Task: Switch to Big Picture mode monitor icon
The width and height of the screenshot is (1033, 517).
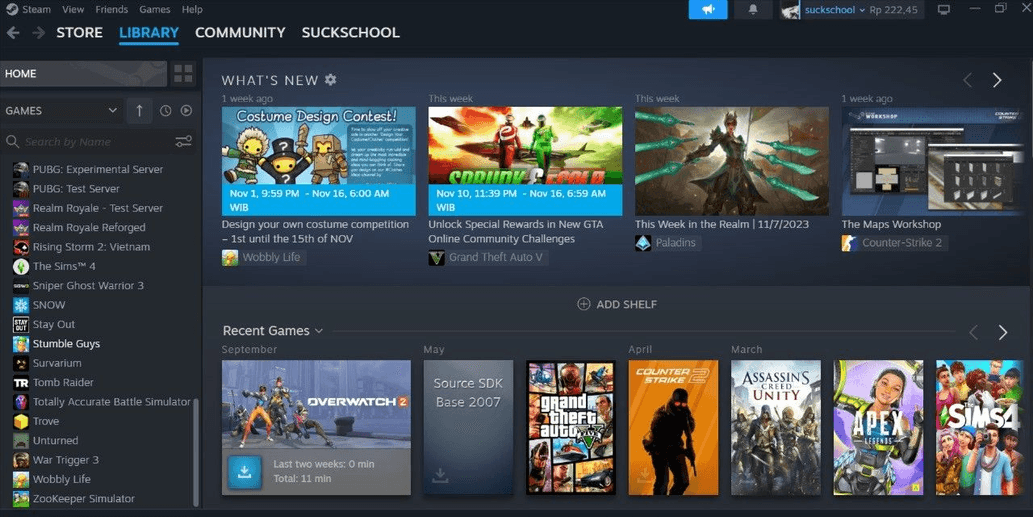Action: [x=944, y=9]
